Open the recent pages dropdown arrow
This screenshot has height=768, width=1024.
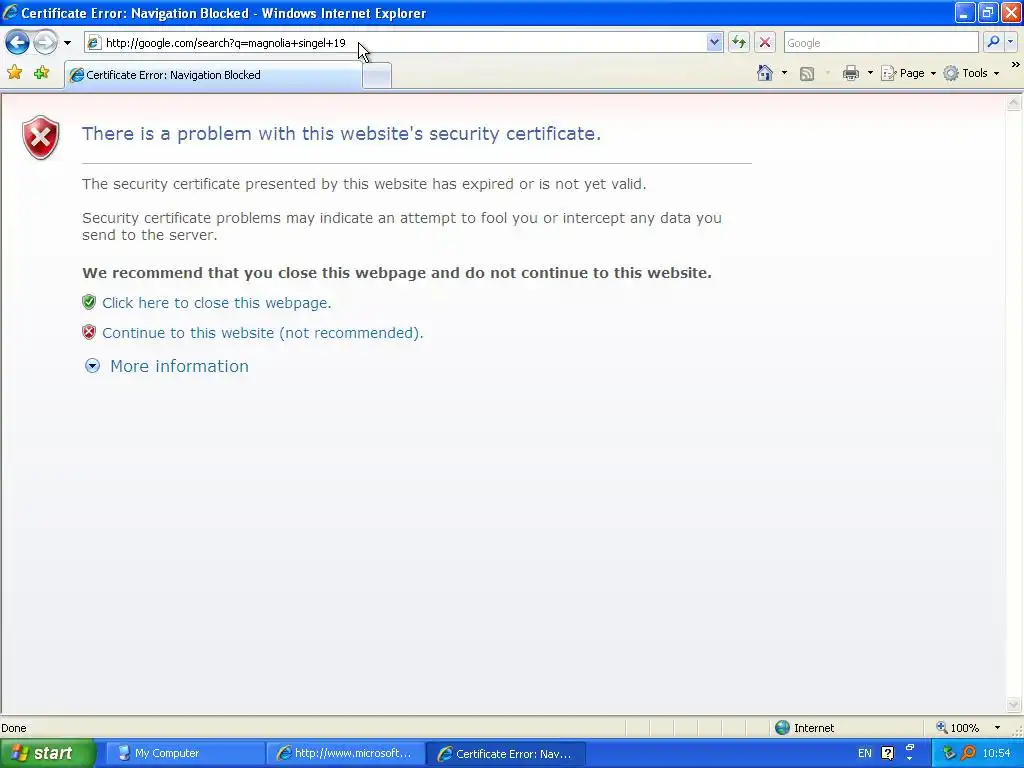(67, 43)
